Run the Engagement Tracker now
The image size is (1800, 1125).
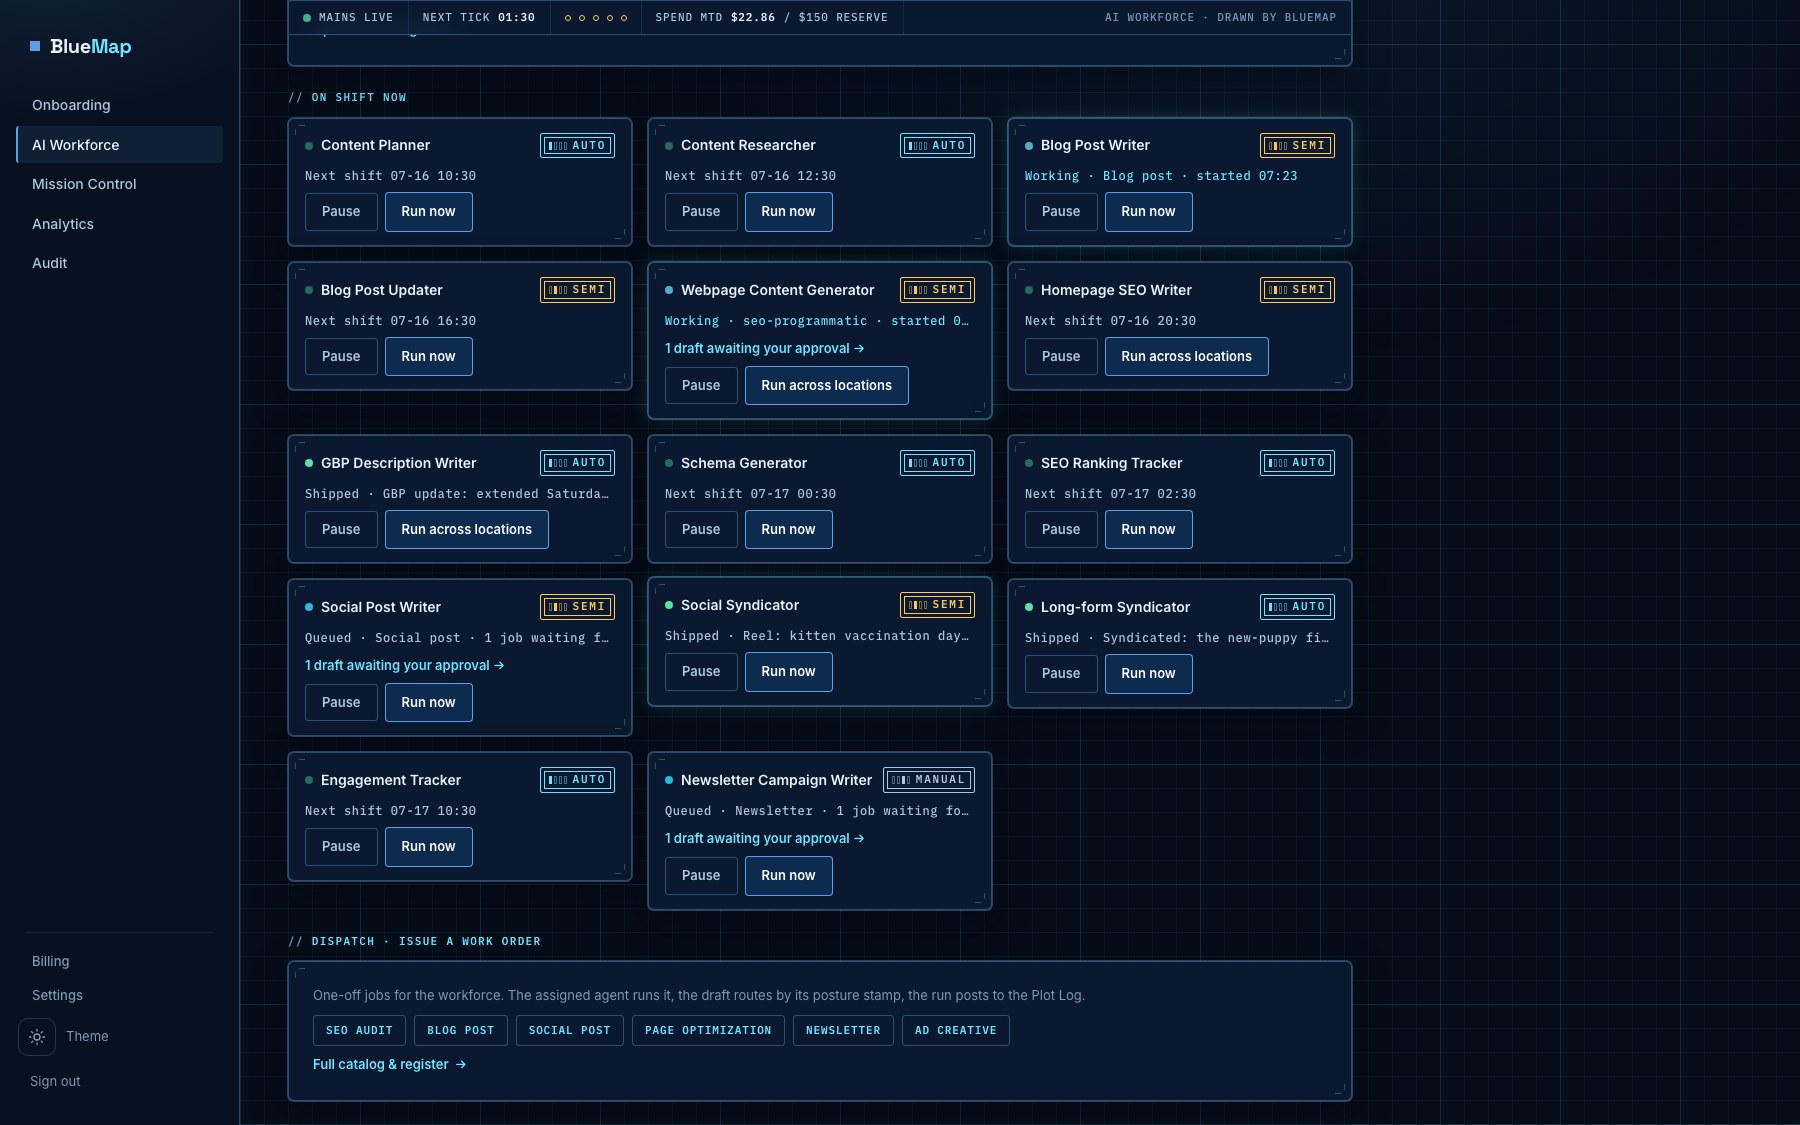coord(428,847)
